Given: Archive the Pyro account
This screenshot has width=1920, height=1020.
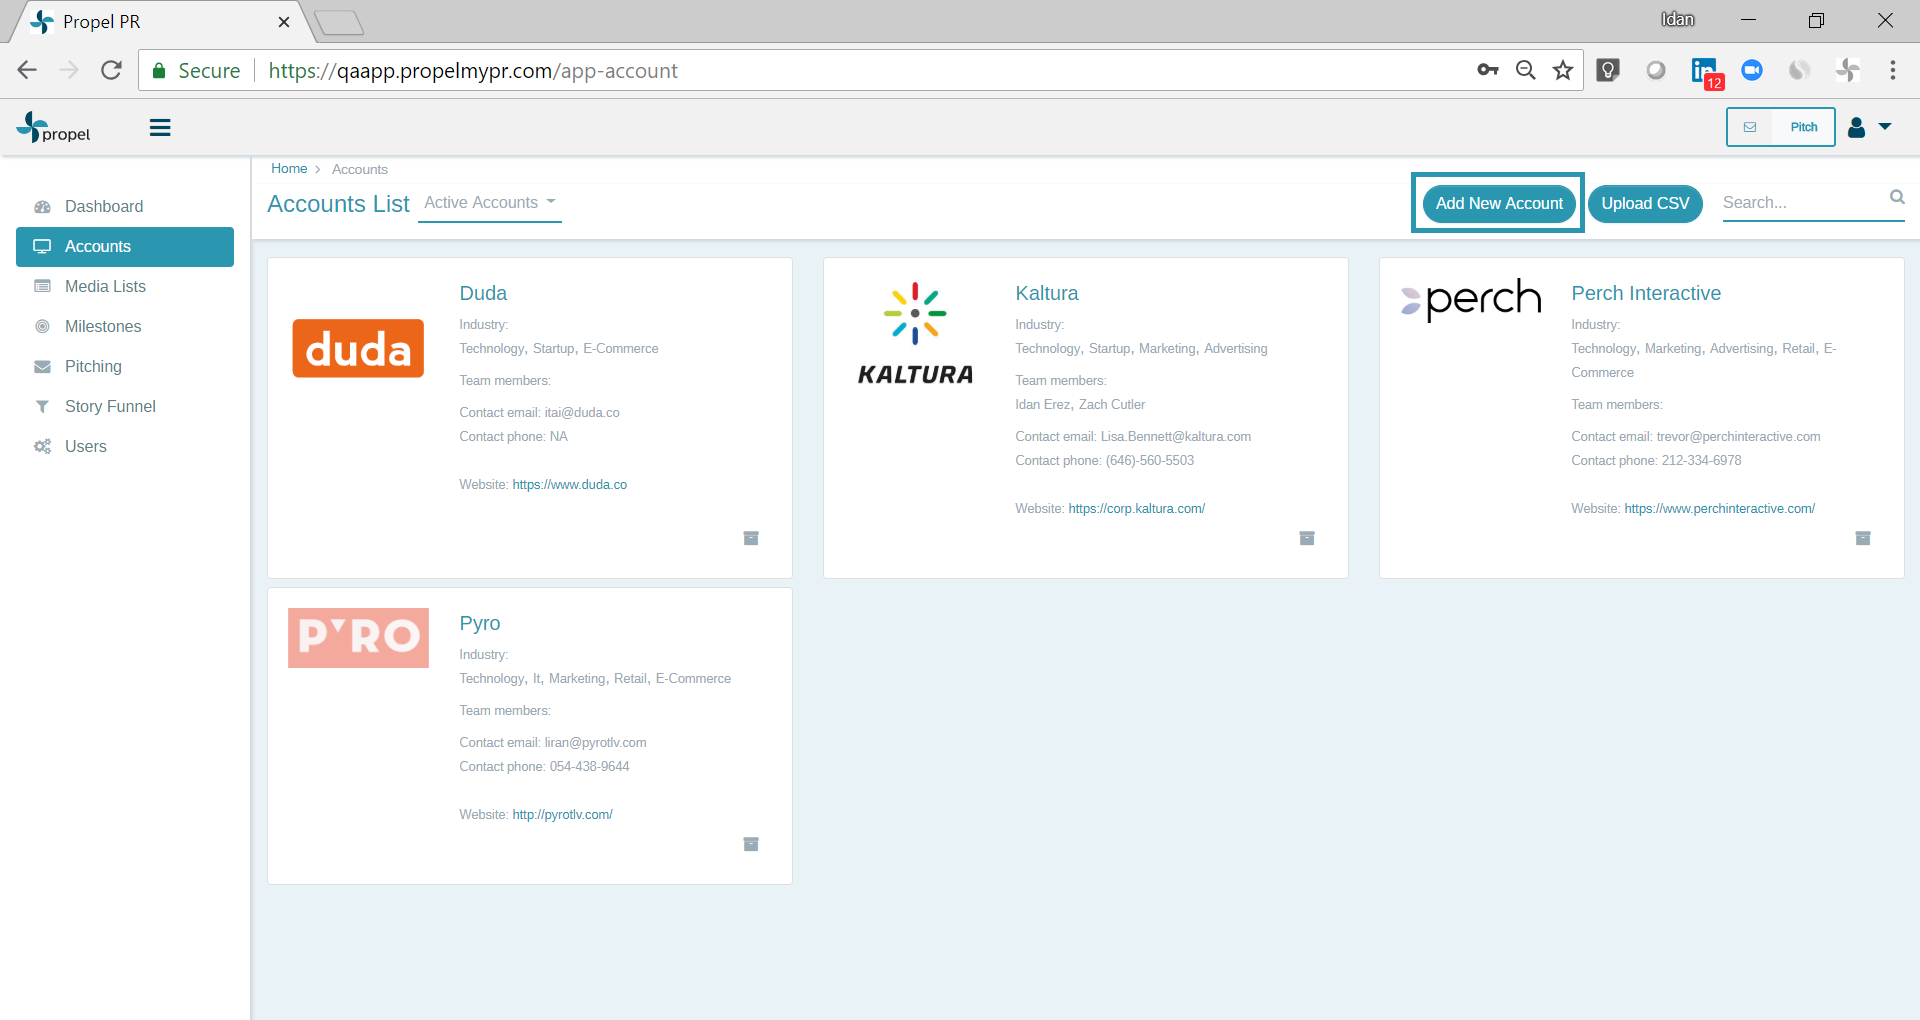Looking at the screenshot, I should point(751,844).
